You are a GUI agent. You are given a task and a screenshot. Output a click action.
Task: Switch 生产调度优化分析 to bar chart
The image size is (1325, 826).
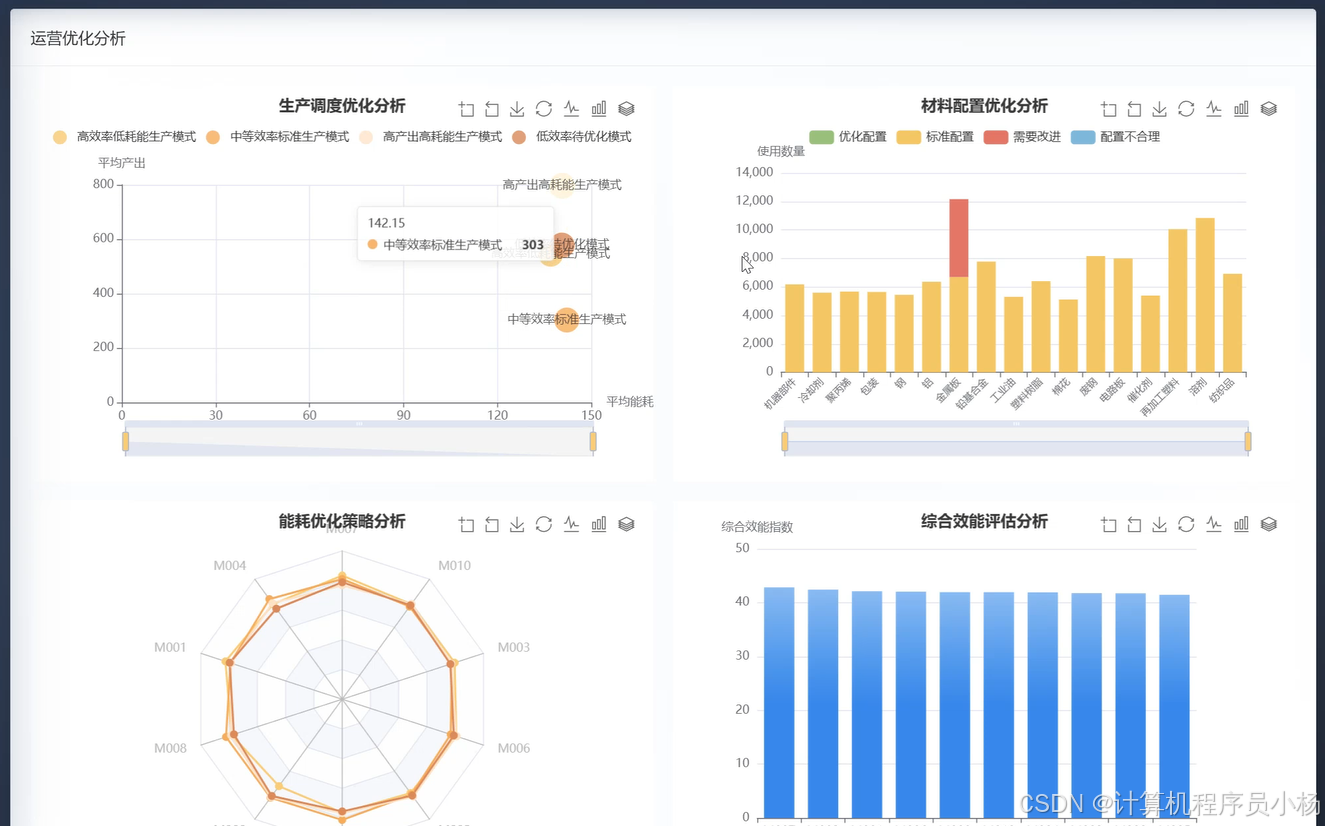click(598, 109)
